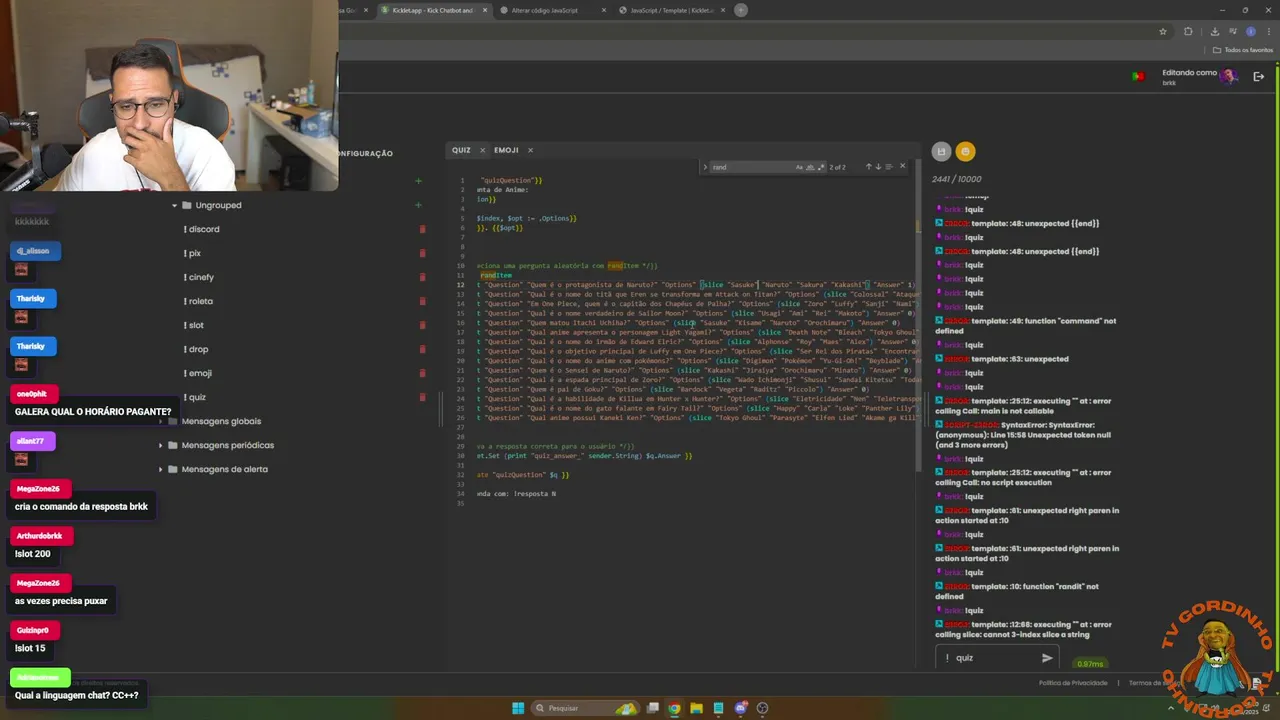Click the logout icon beside the avatar

[x=1258, y=77]
